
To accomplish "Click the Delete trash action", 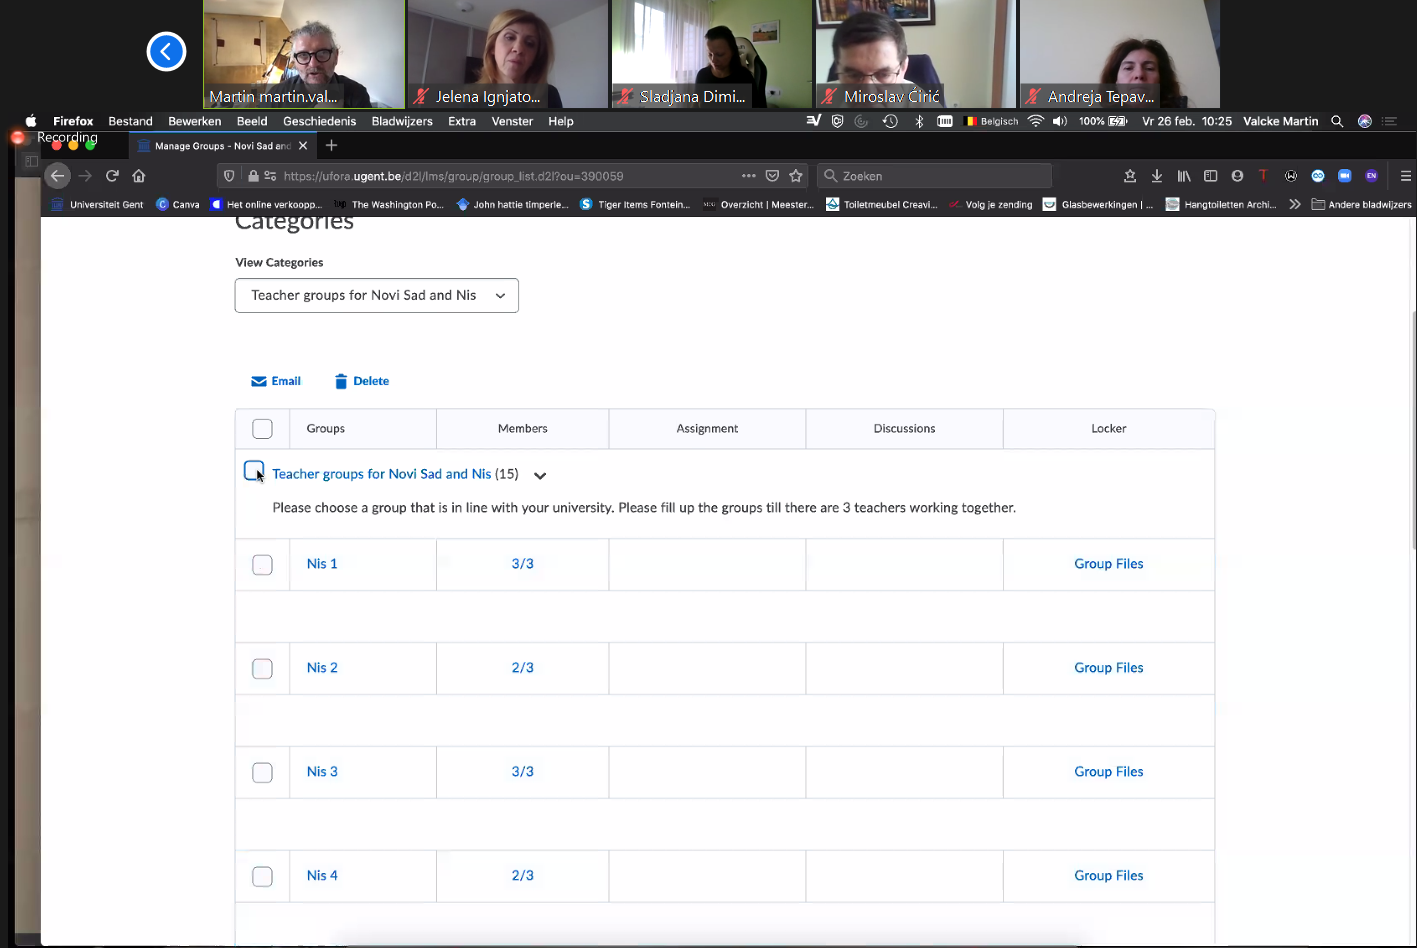I will (x=362, y=381).
